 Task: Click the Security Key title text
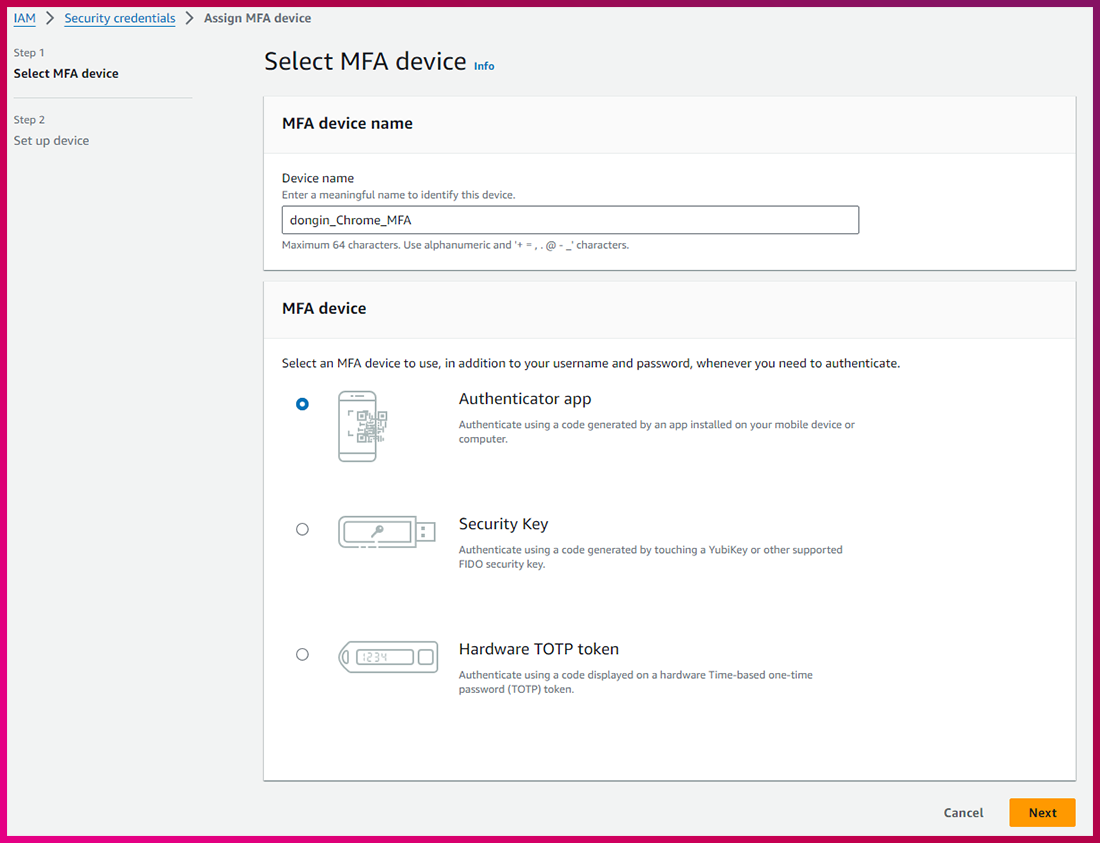pyautogui.click(x=503, y=524)
